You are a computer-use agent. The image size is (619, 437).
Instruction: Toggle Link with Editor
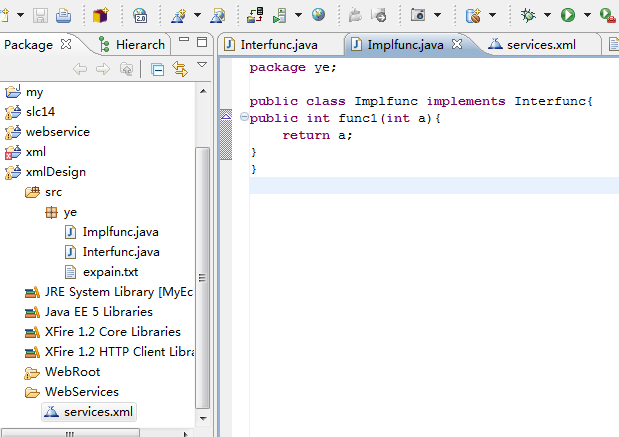pos(180,69)
